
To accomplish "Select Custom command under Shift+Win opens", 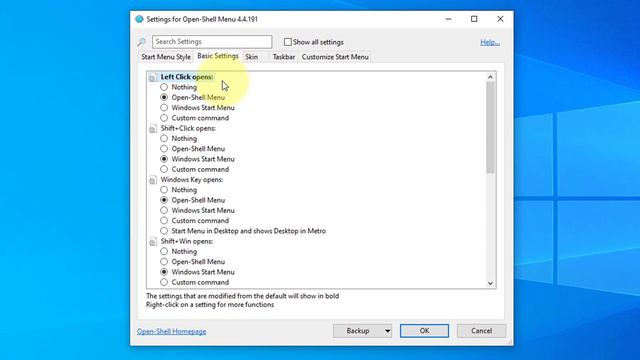I will pyautogui.click(x=164, y=282).
